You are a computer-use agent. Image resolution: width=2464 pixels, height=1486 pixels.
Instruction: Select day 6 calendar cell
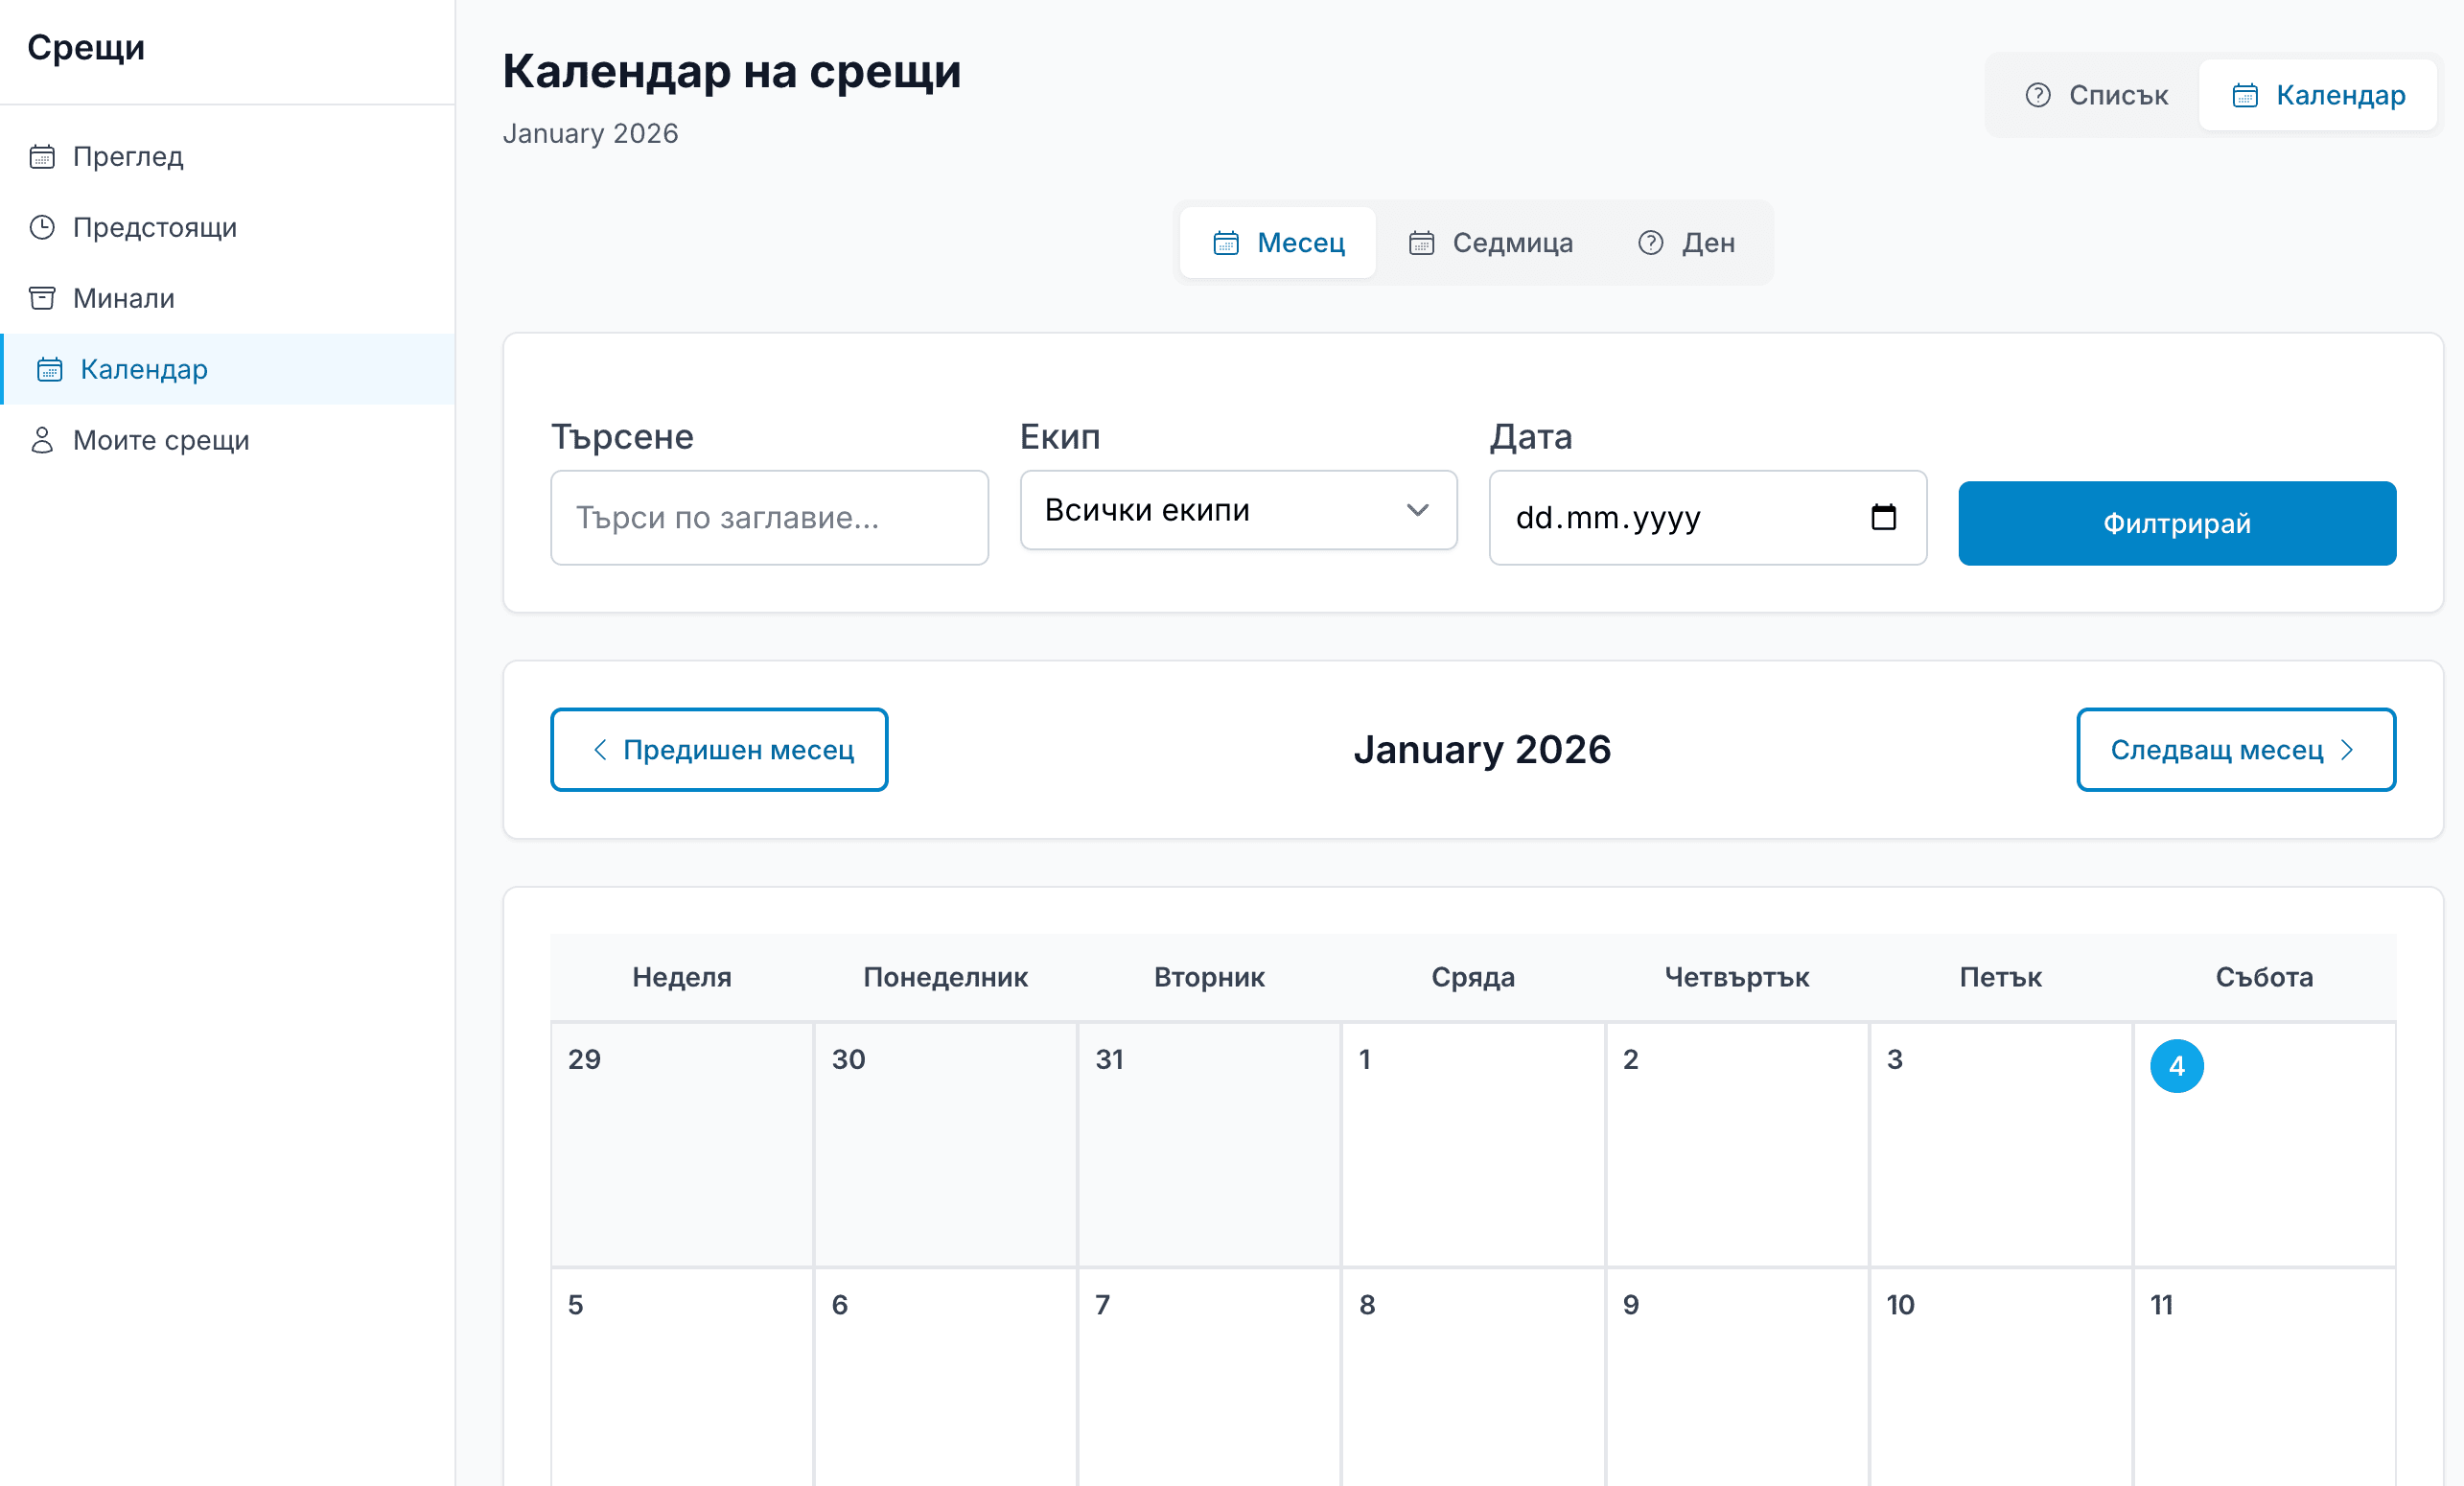(x=945, y=1378)
